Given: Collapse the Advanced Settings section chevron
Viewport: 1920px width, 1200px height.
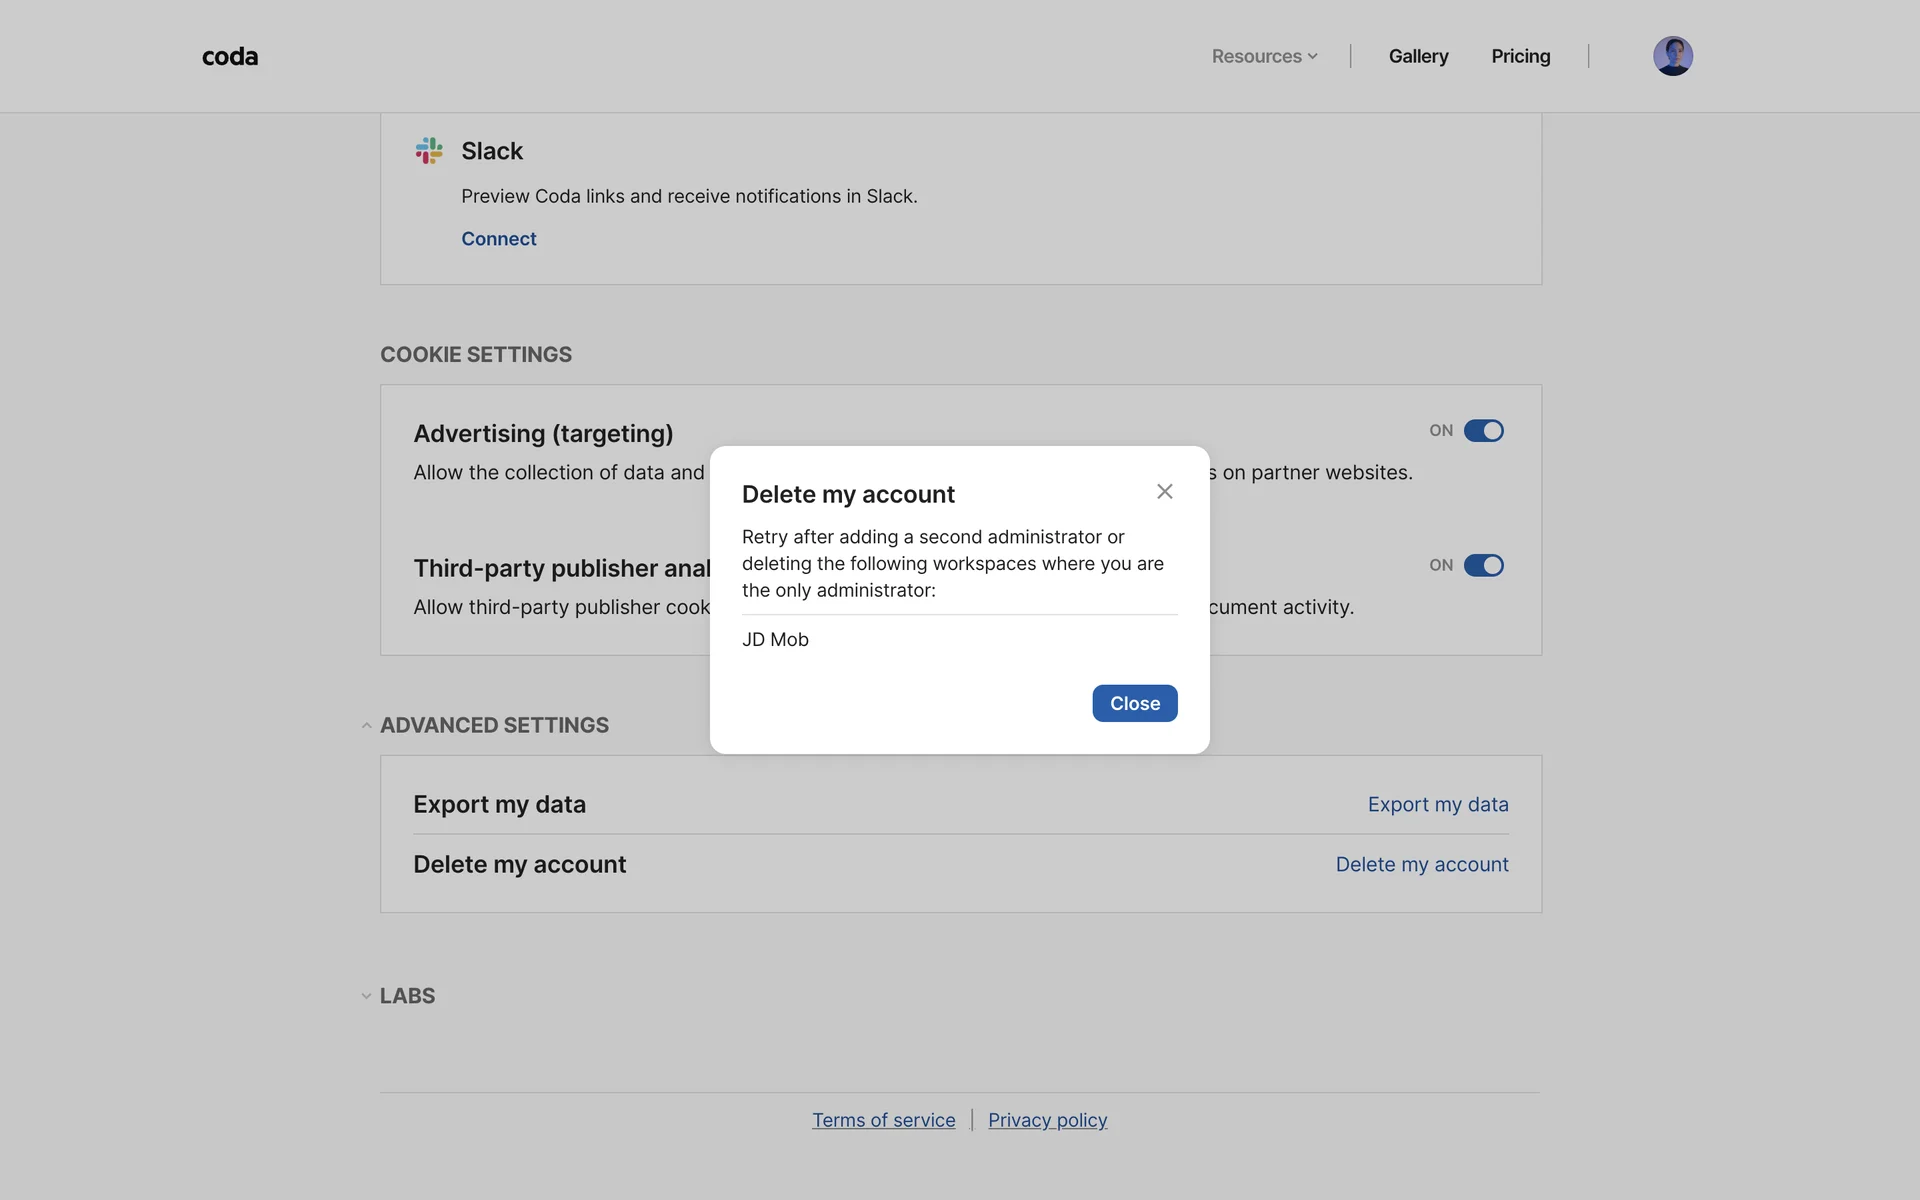Looking at the screenshot, I should (x=366, y=726).
